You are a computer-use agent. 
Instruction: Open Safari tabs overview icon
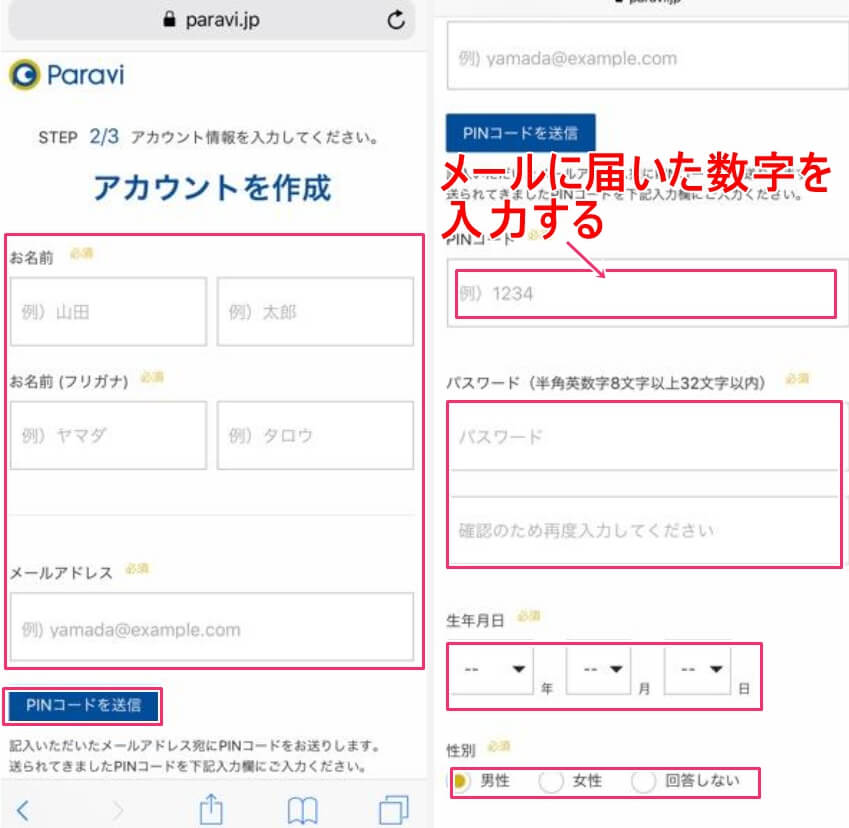coord(394,809)
